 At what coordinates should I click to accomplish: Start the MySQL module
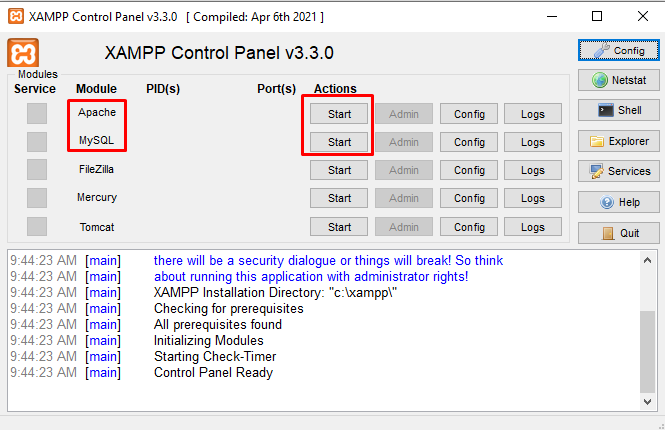pyautogui.click(x=339, y=142)
